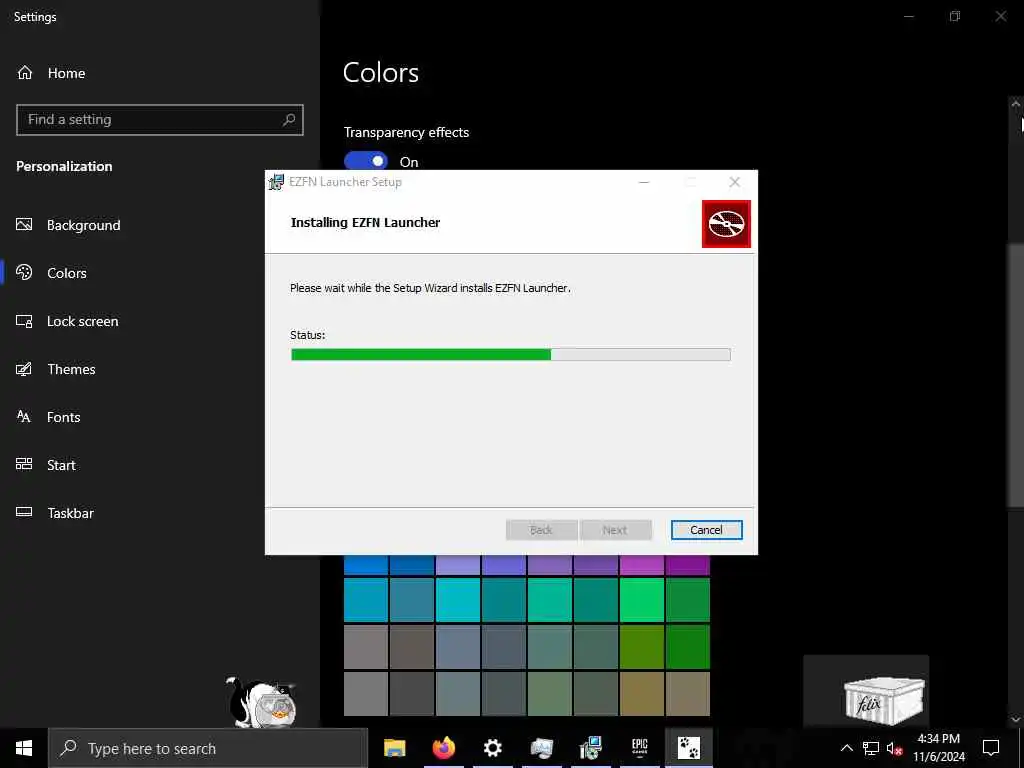Click the Home icon in Settings sidebar
Screen dimensions: 1024x768
point(25,72)
